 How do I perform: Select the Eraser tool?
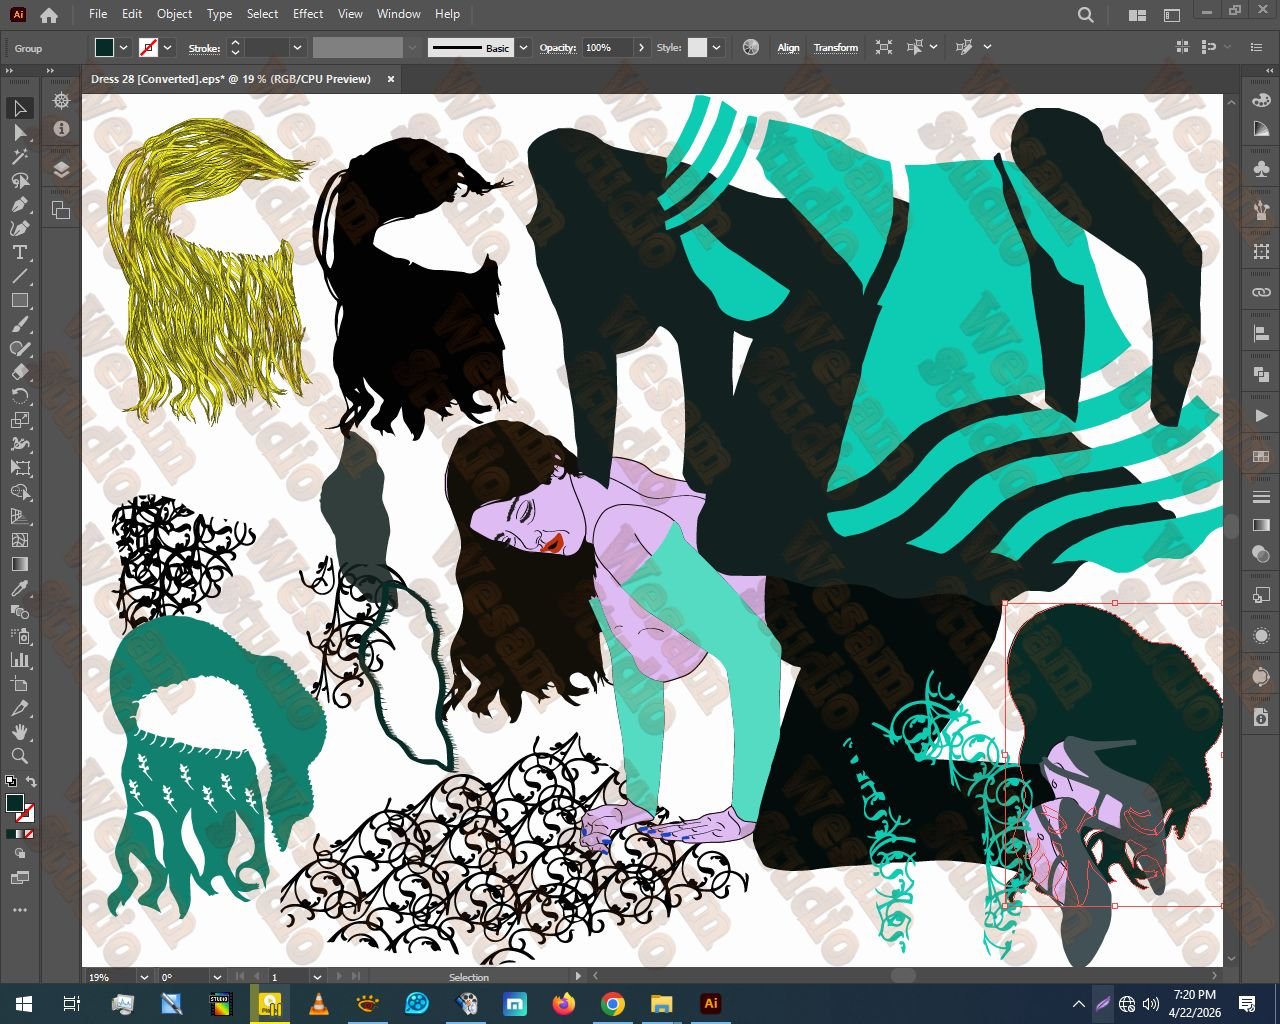[20, 372]
